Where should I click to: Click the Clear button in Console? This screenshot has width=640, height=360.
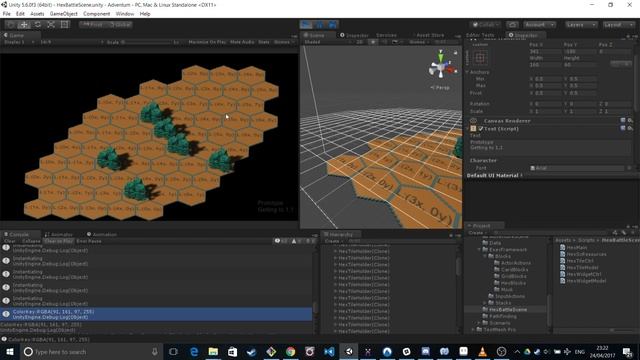[9, 241]
